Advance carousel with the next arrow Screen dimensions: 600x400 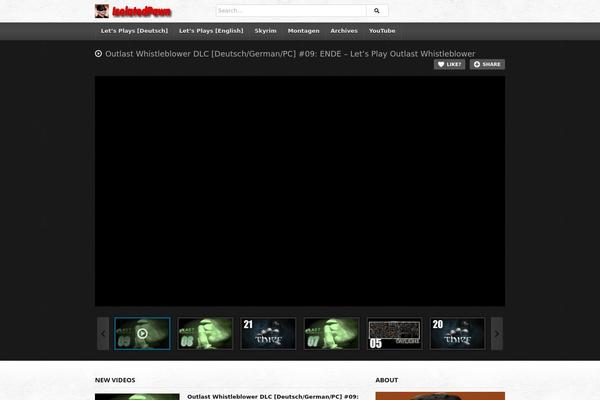tap(497, 334)
